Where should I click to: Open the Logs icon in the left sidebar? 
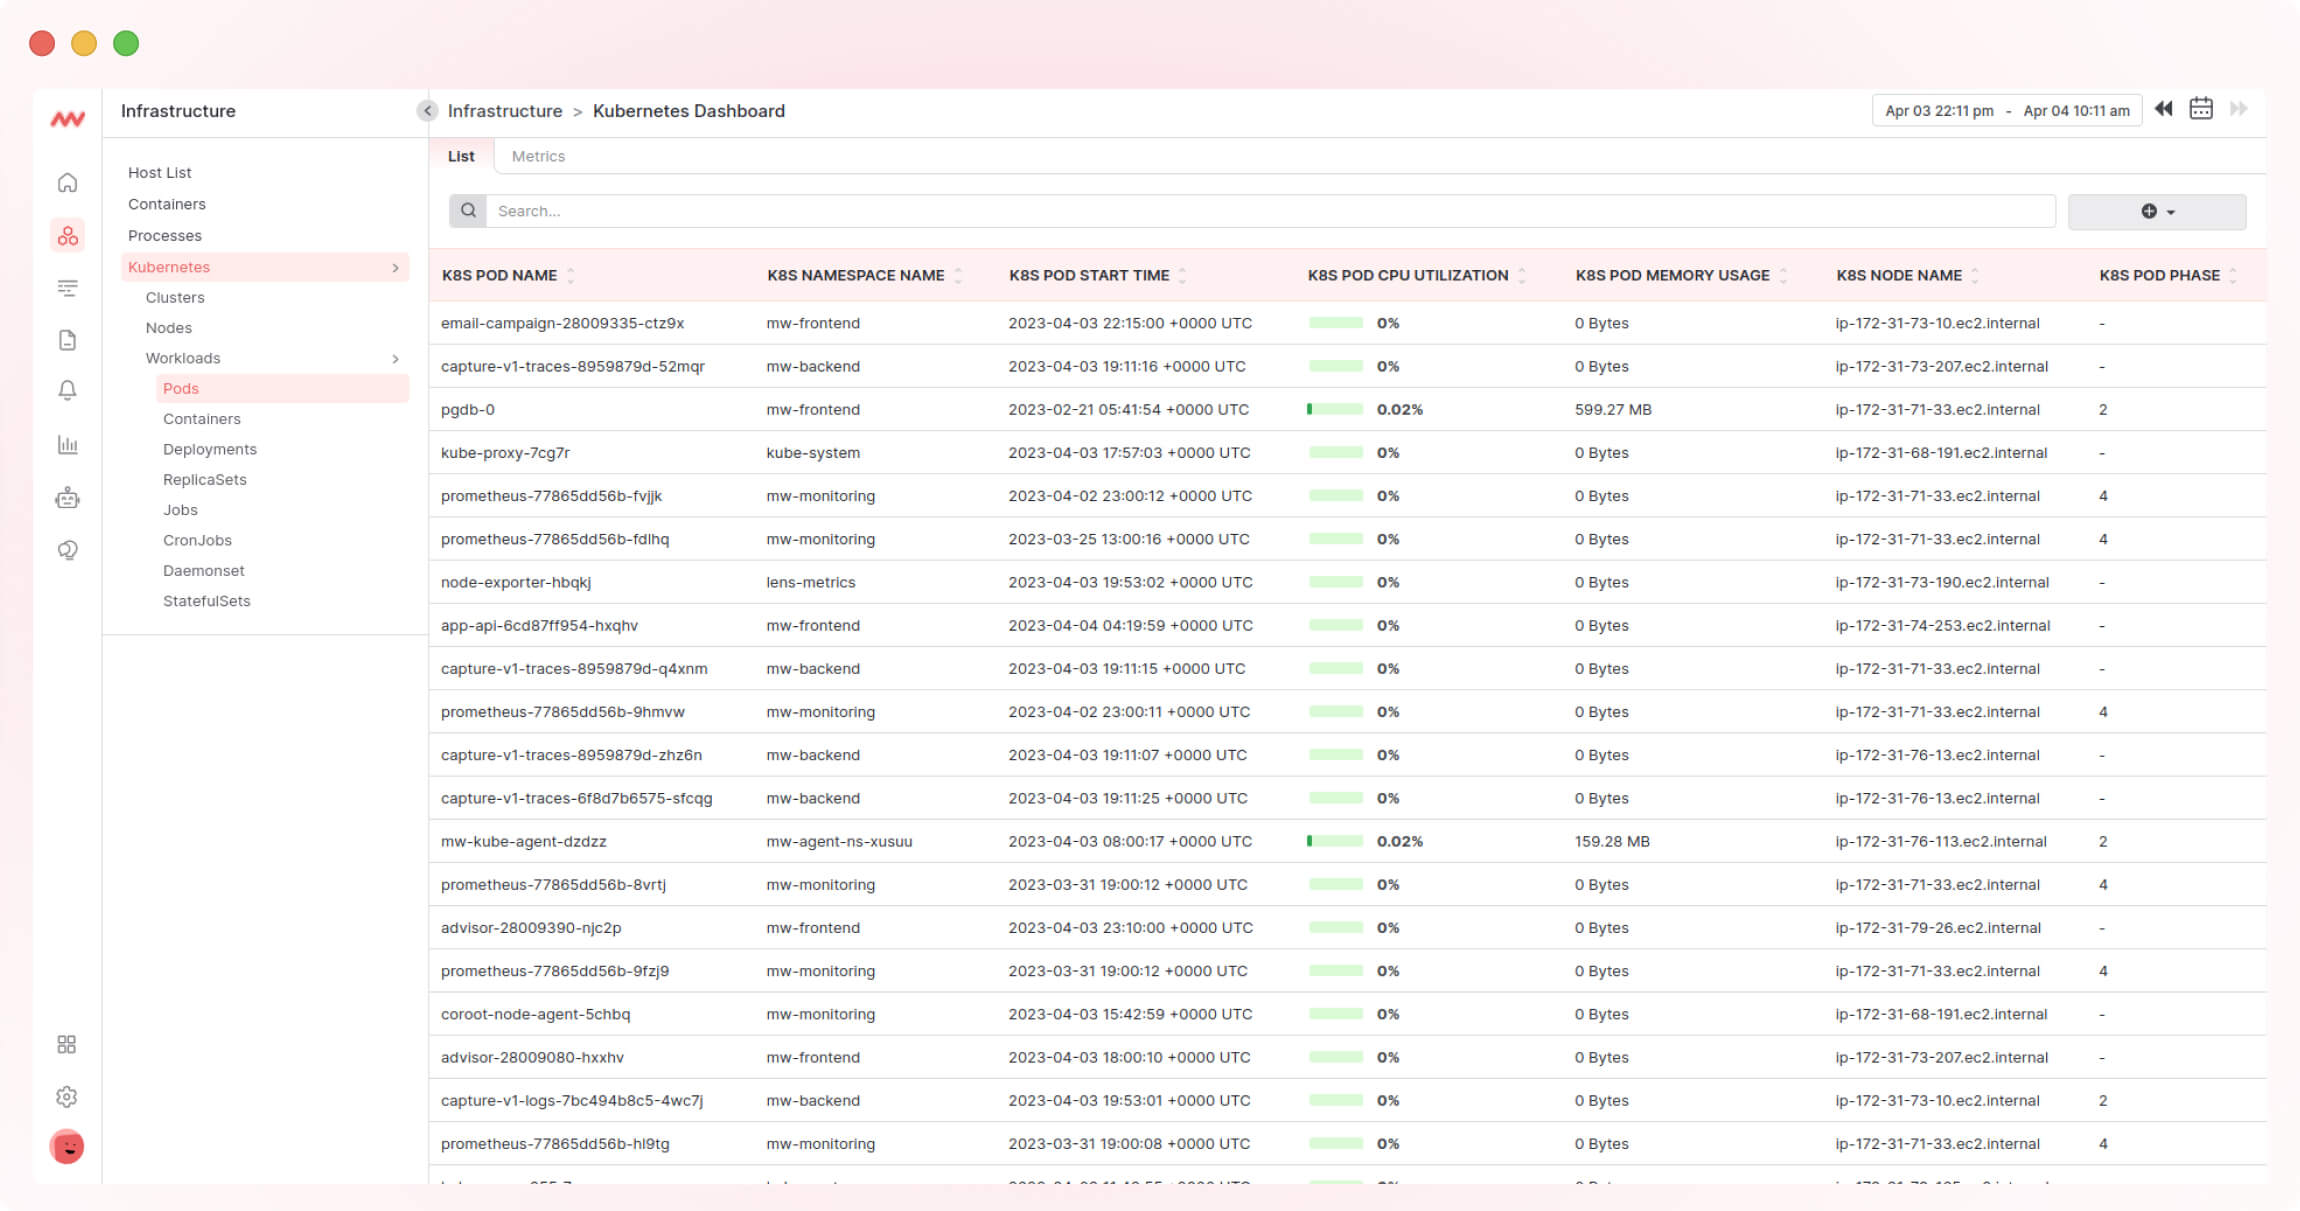(x=66, y=340)
